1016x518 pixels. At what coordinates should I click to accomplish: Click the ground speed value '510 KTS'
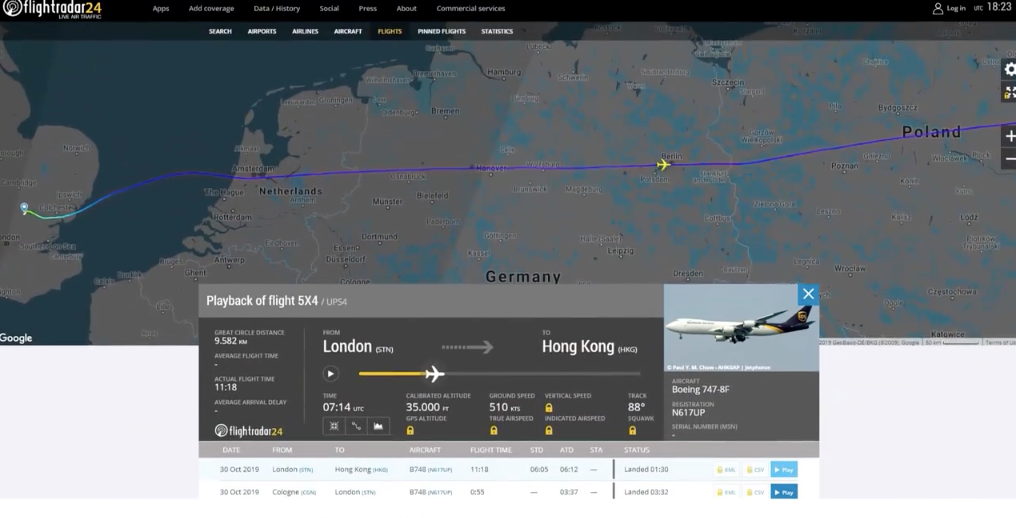click(505, 407)
